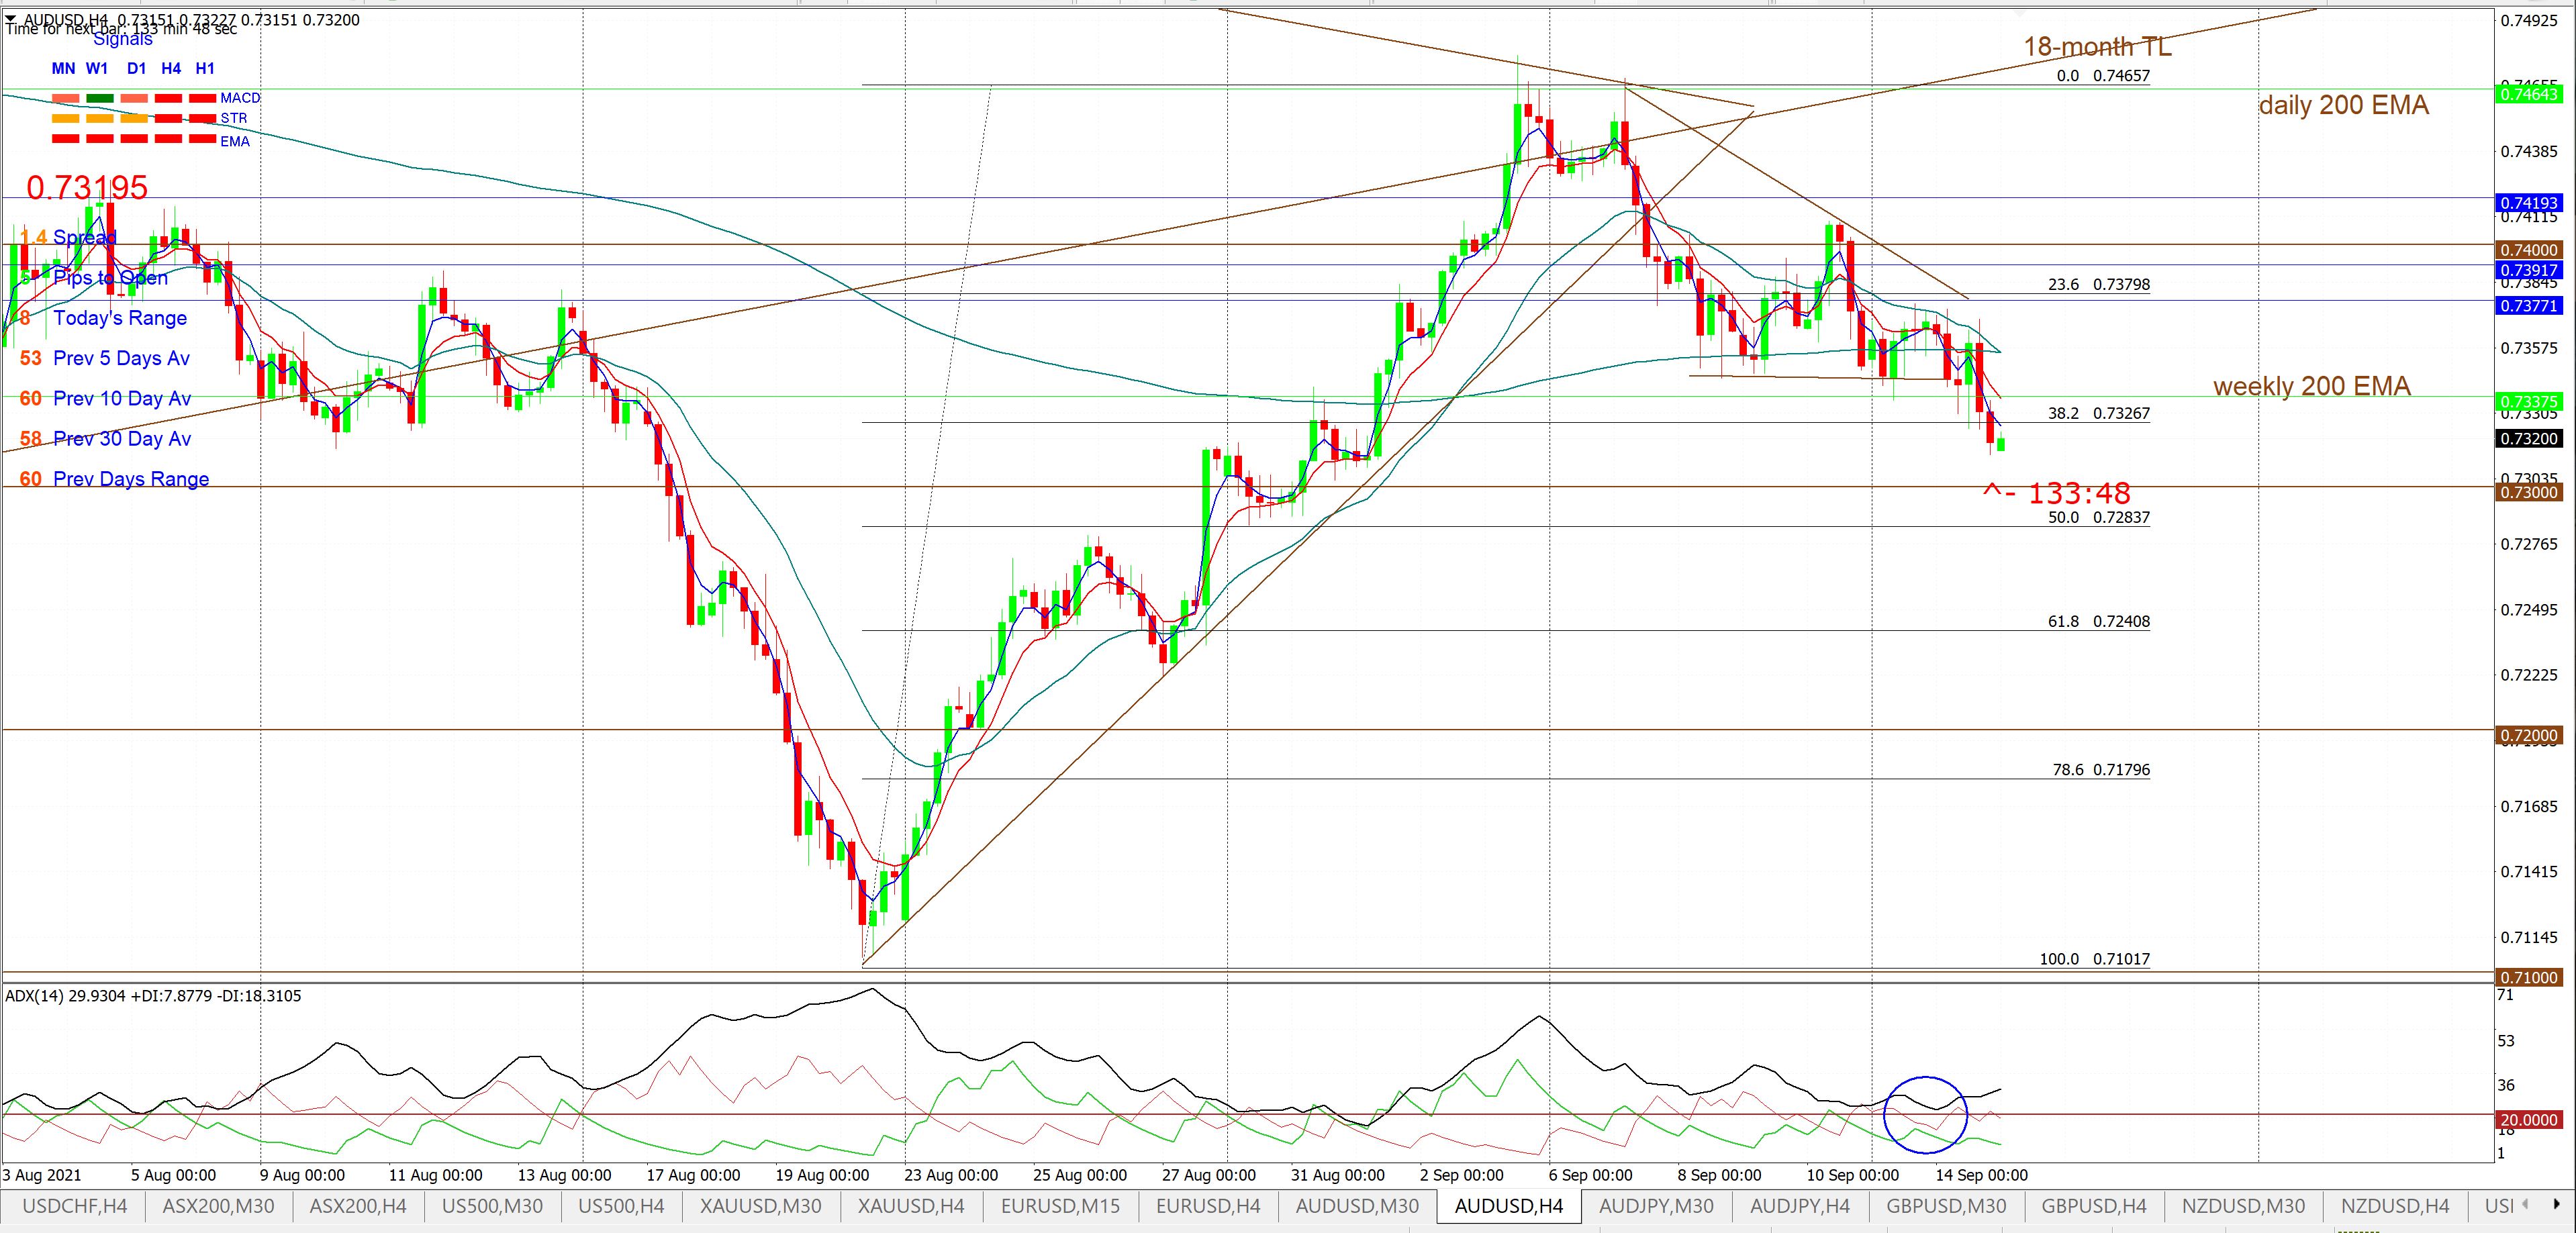
Task: Click the brown 0.73000 price axis tag
Action: click(x=2529, y=492)
